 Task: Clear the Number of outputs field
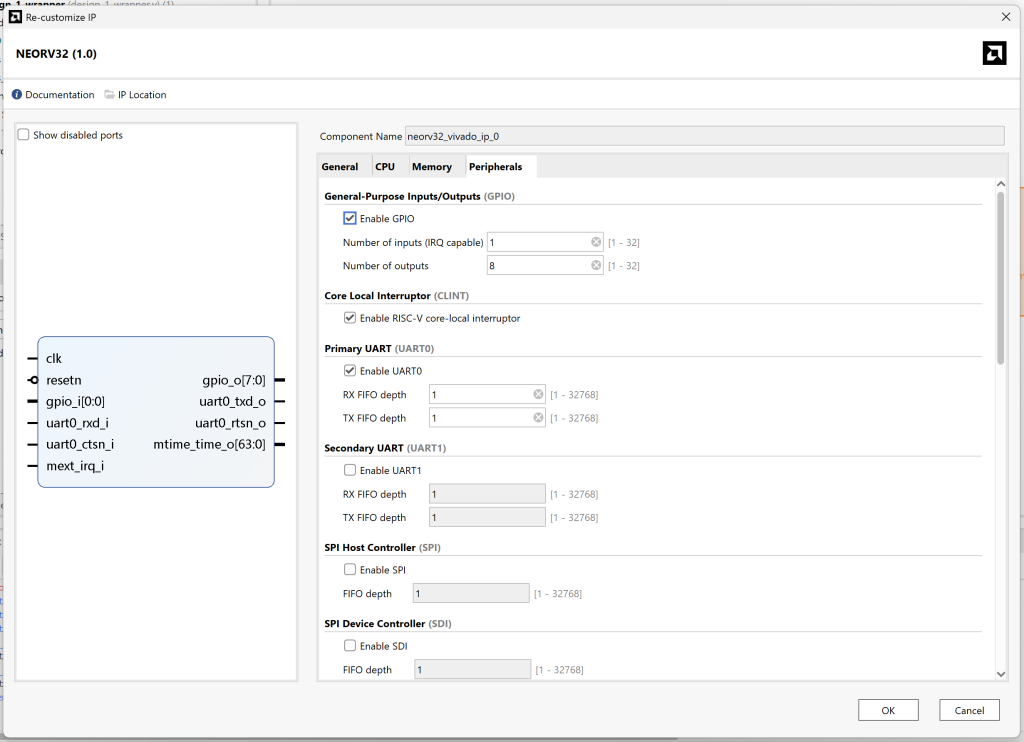[x=596, y=265]
